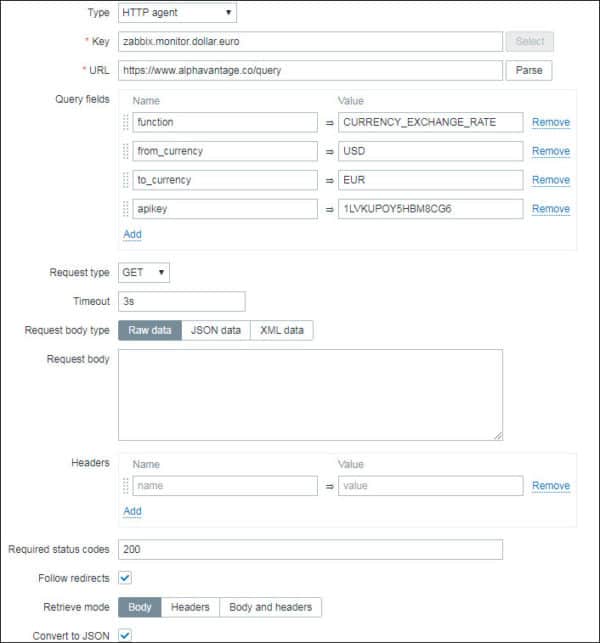The height and width of the screenshot is (643, 600).
Task: Switch Retrieve mode to Headers
Action: tap(190, 607)
